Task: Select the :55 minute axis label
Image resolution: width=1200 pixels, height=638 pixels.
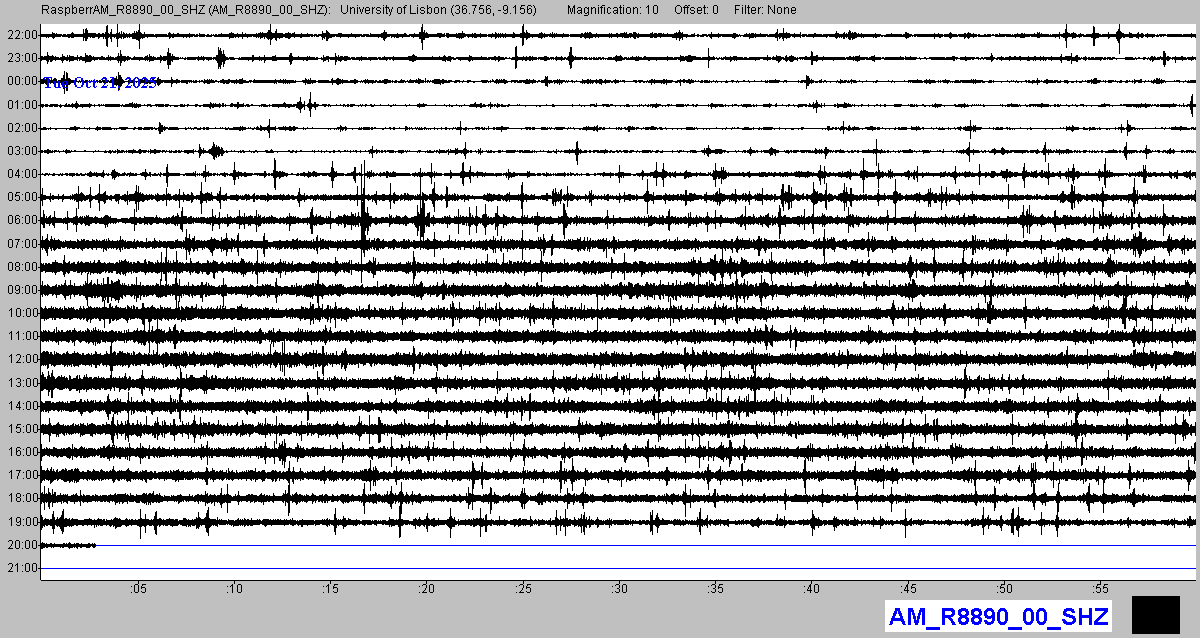Action: click(x=1101, y=588)
